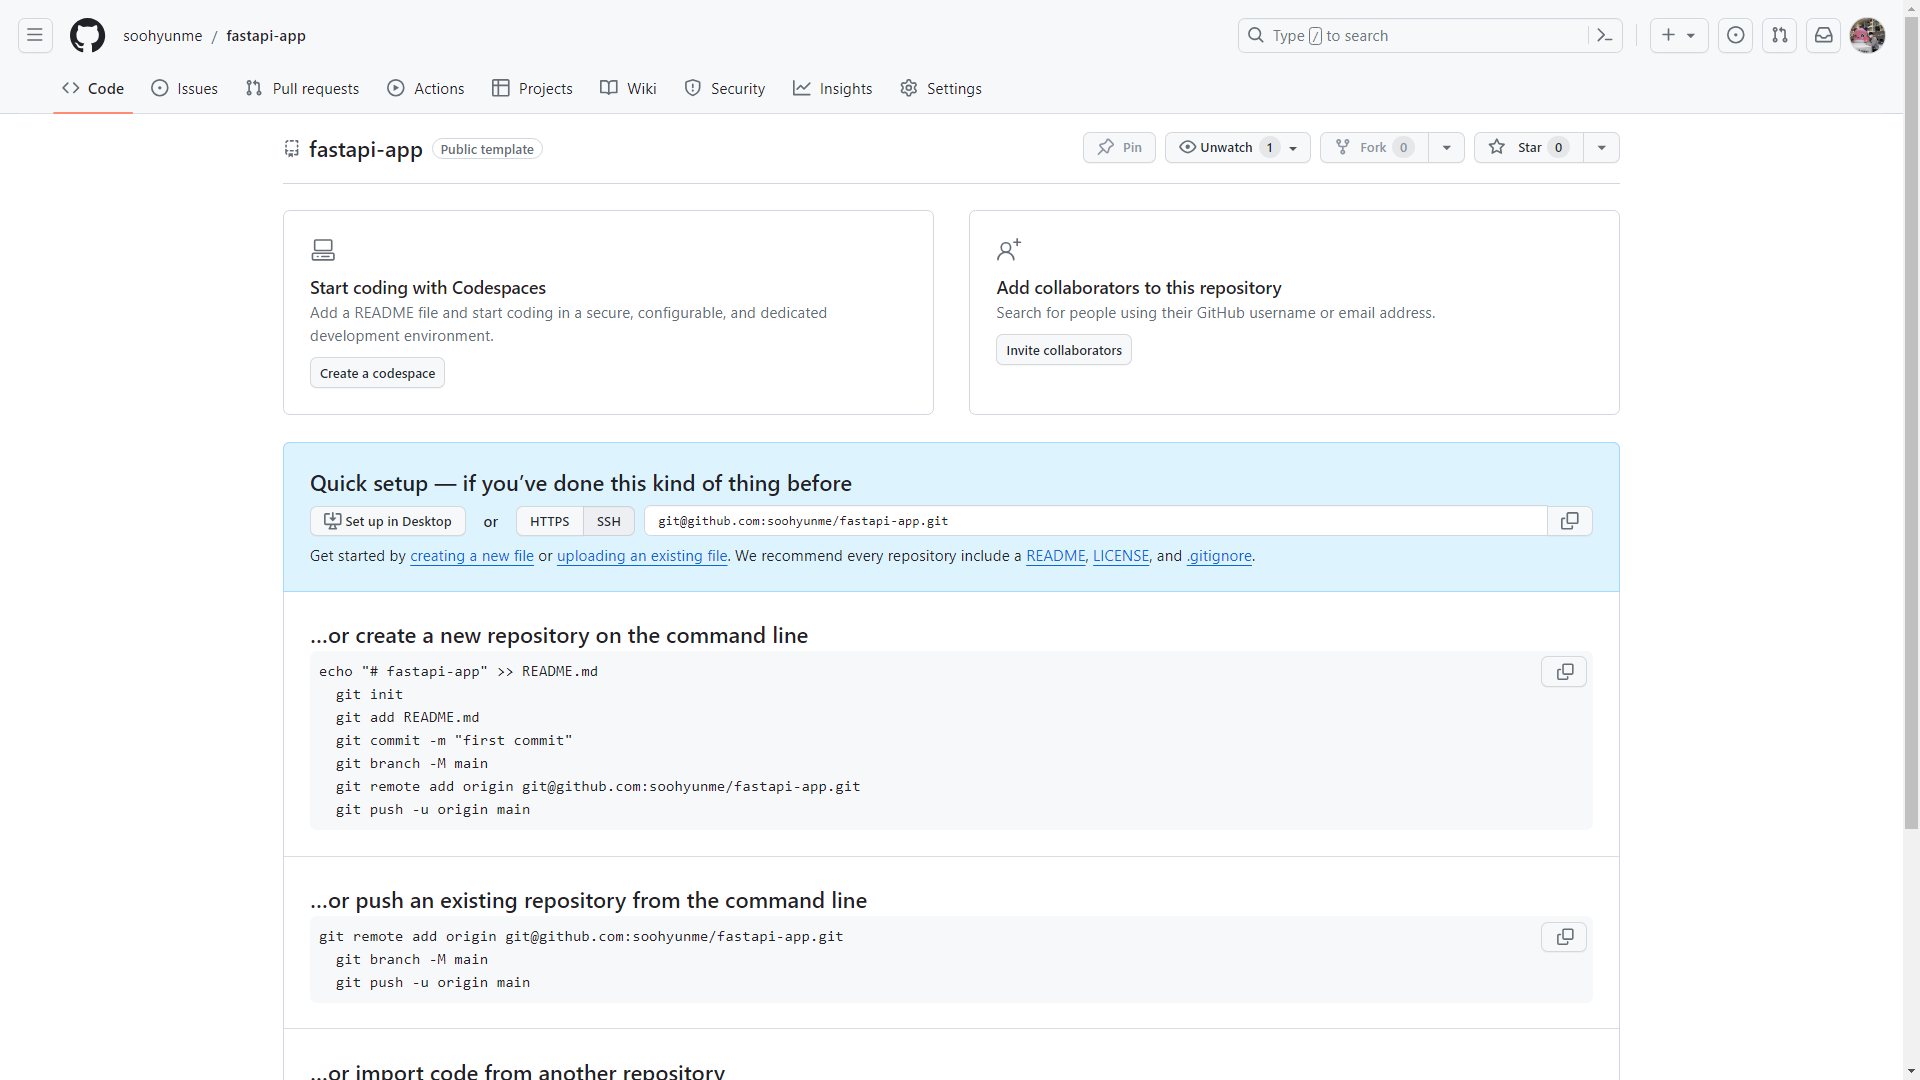Click the add collaborator person icon

click(1009, 249)
